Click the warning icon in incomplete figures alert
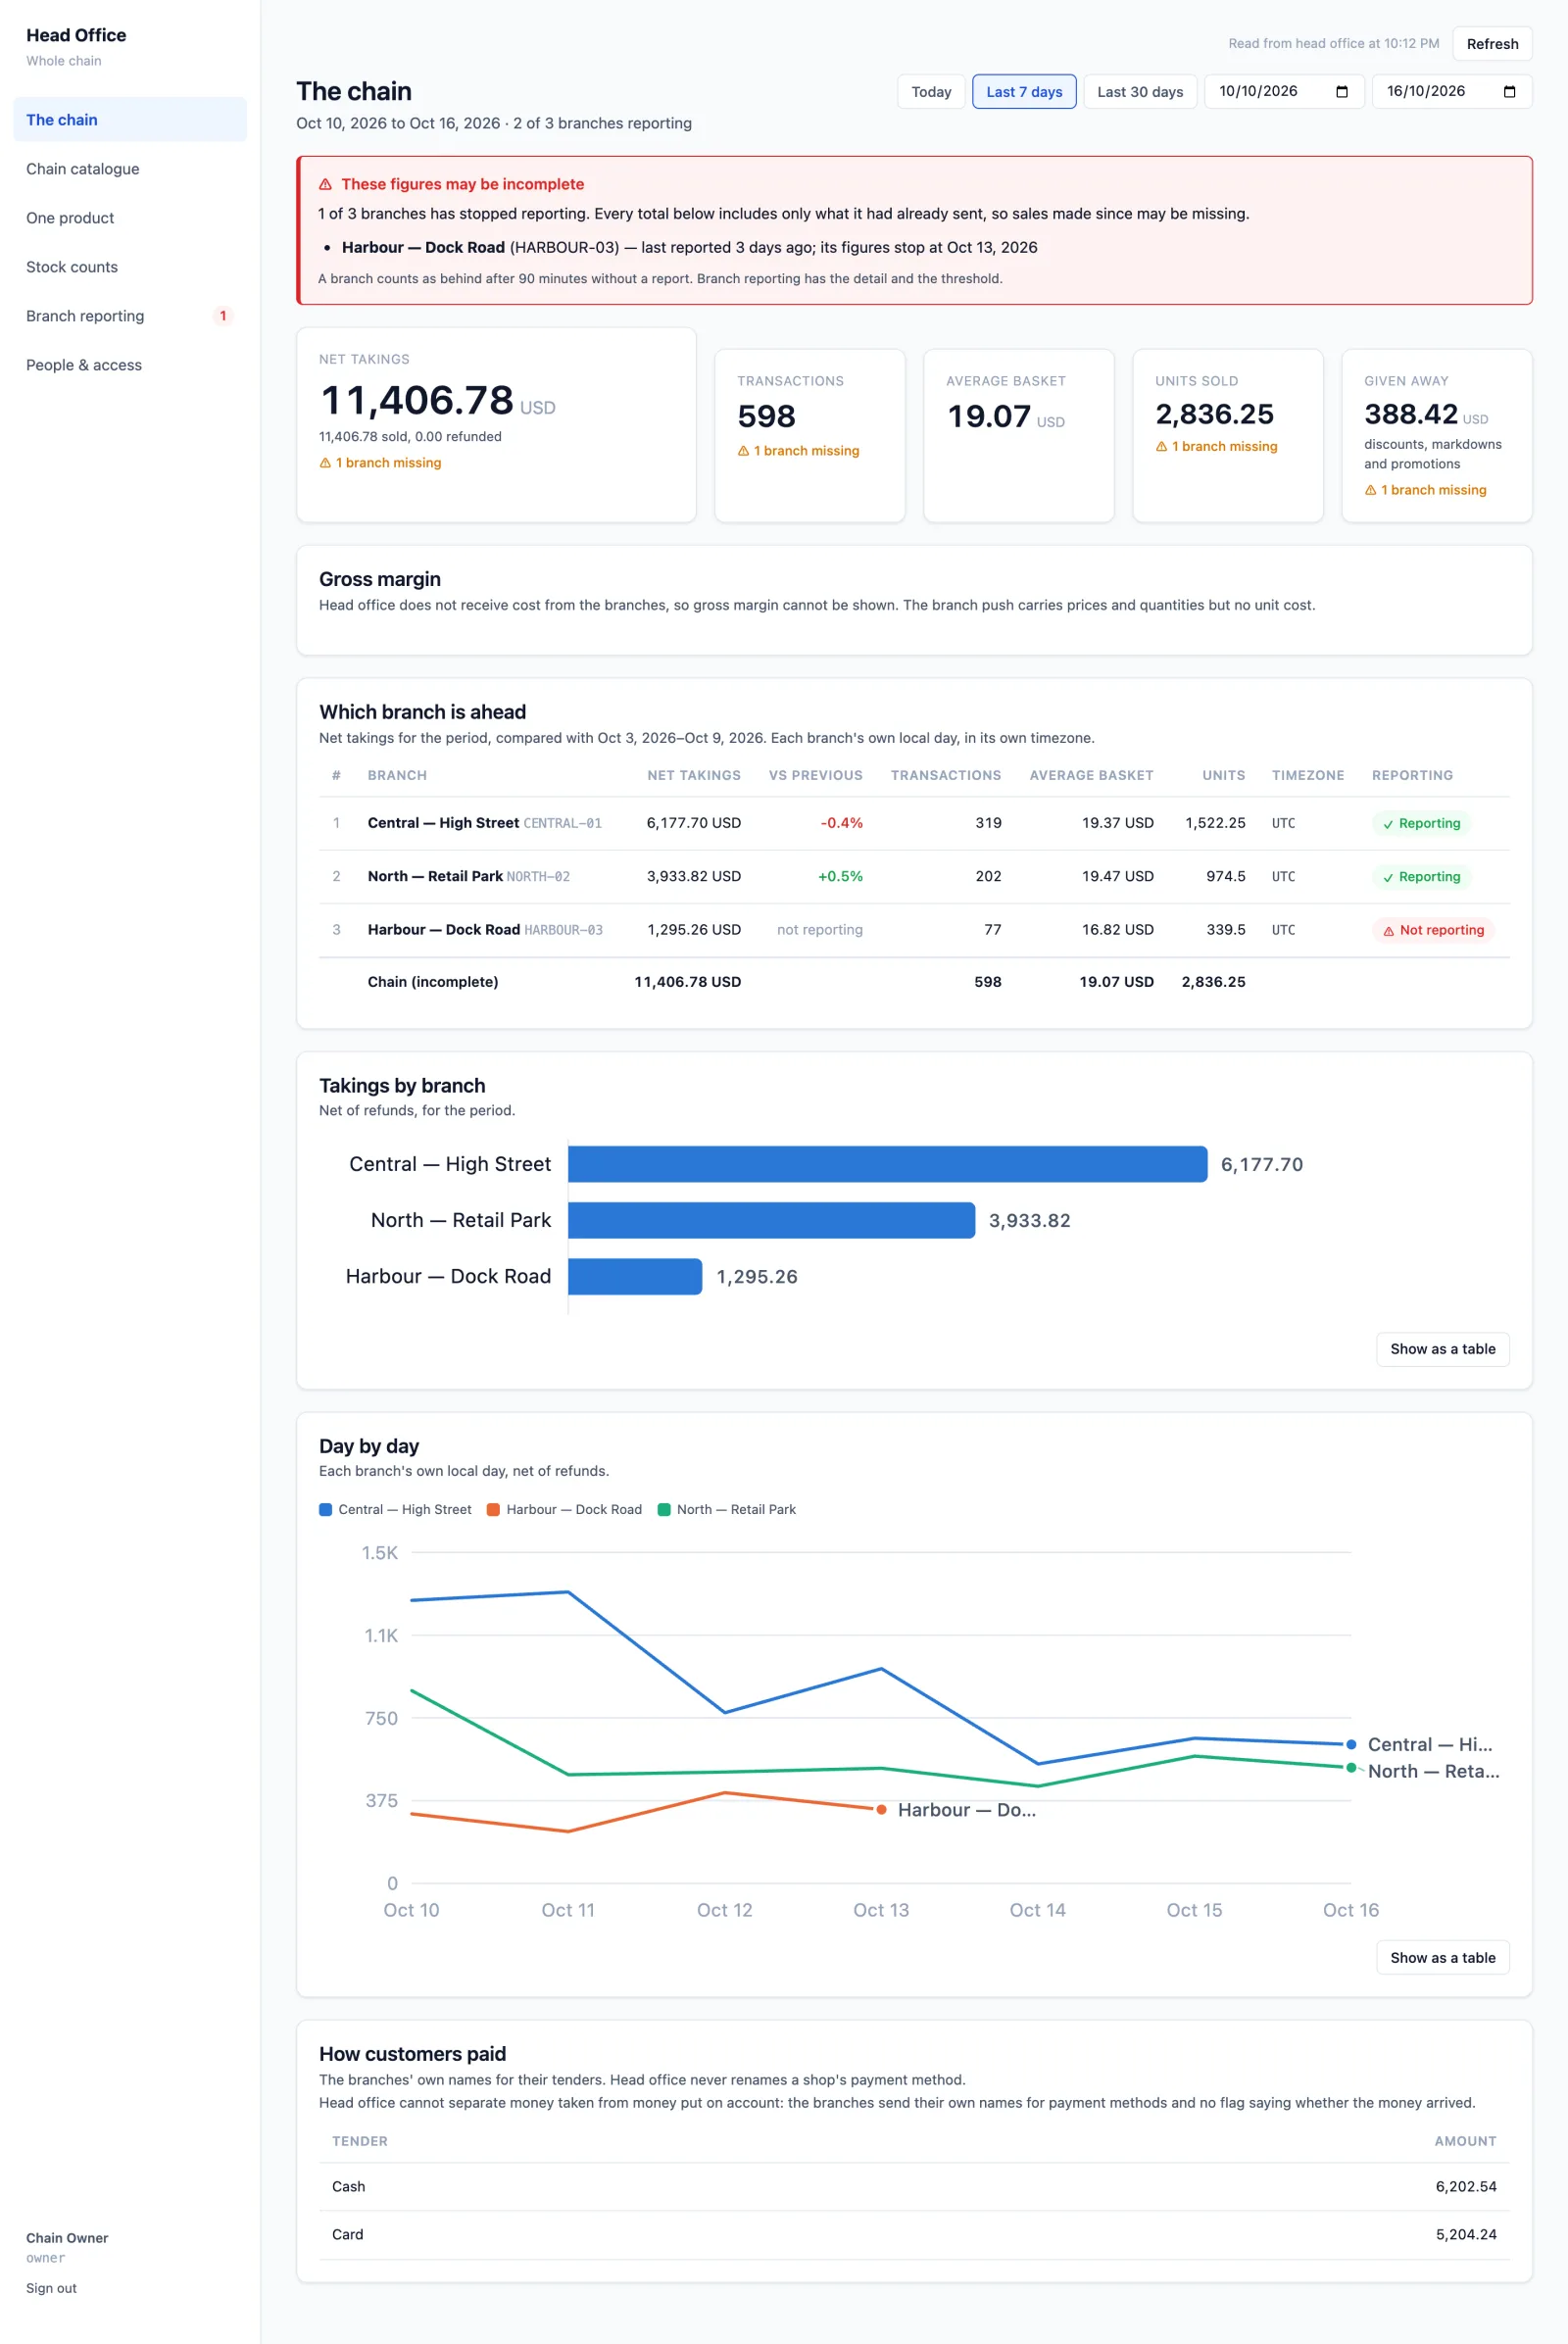 pyautogui.click(x=325, y=184)
